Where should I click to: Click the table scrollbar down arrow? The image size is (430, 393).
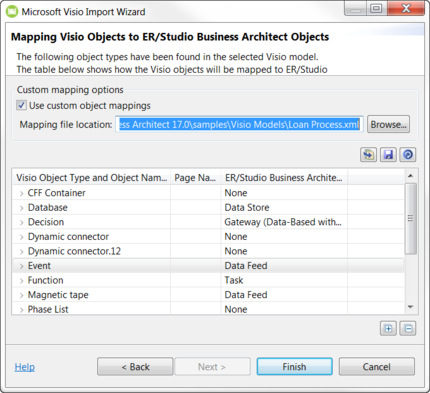pos(411,307)
